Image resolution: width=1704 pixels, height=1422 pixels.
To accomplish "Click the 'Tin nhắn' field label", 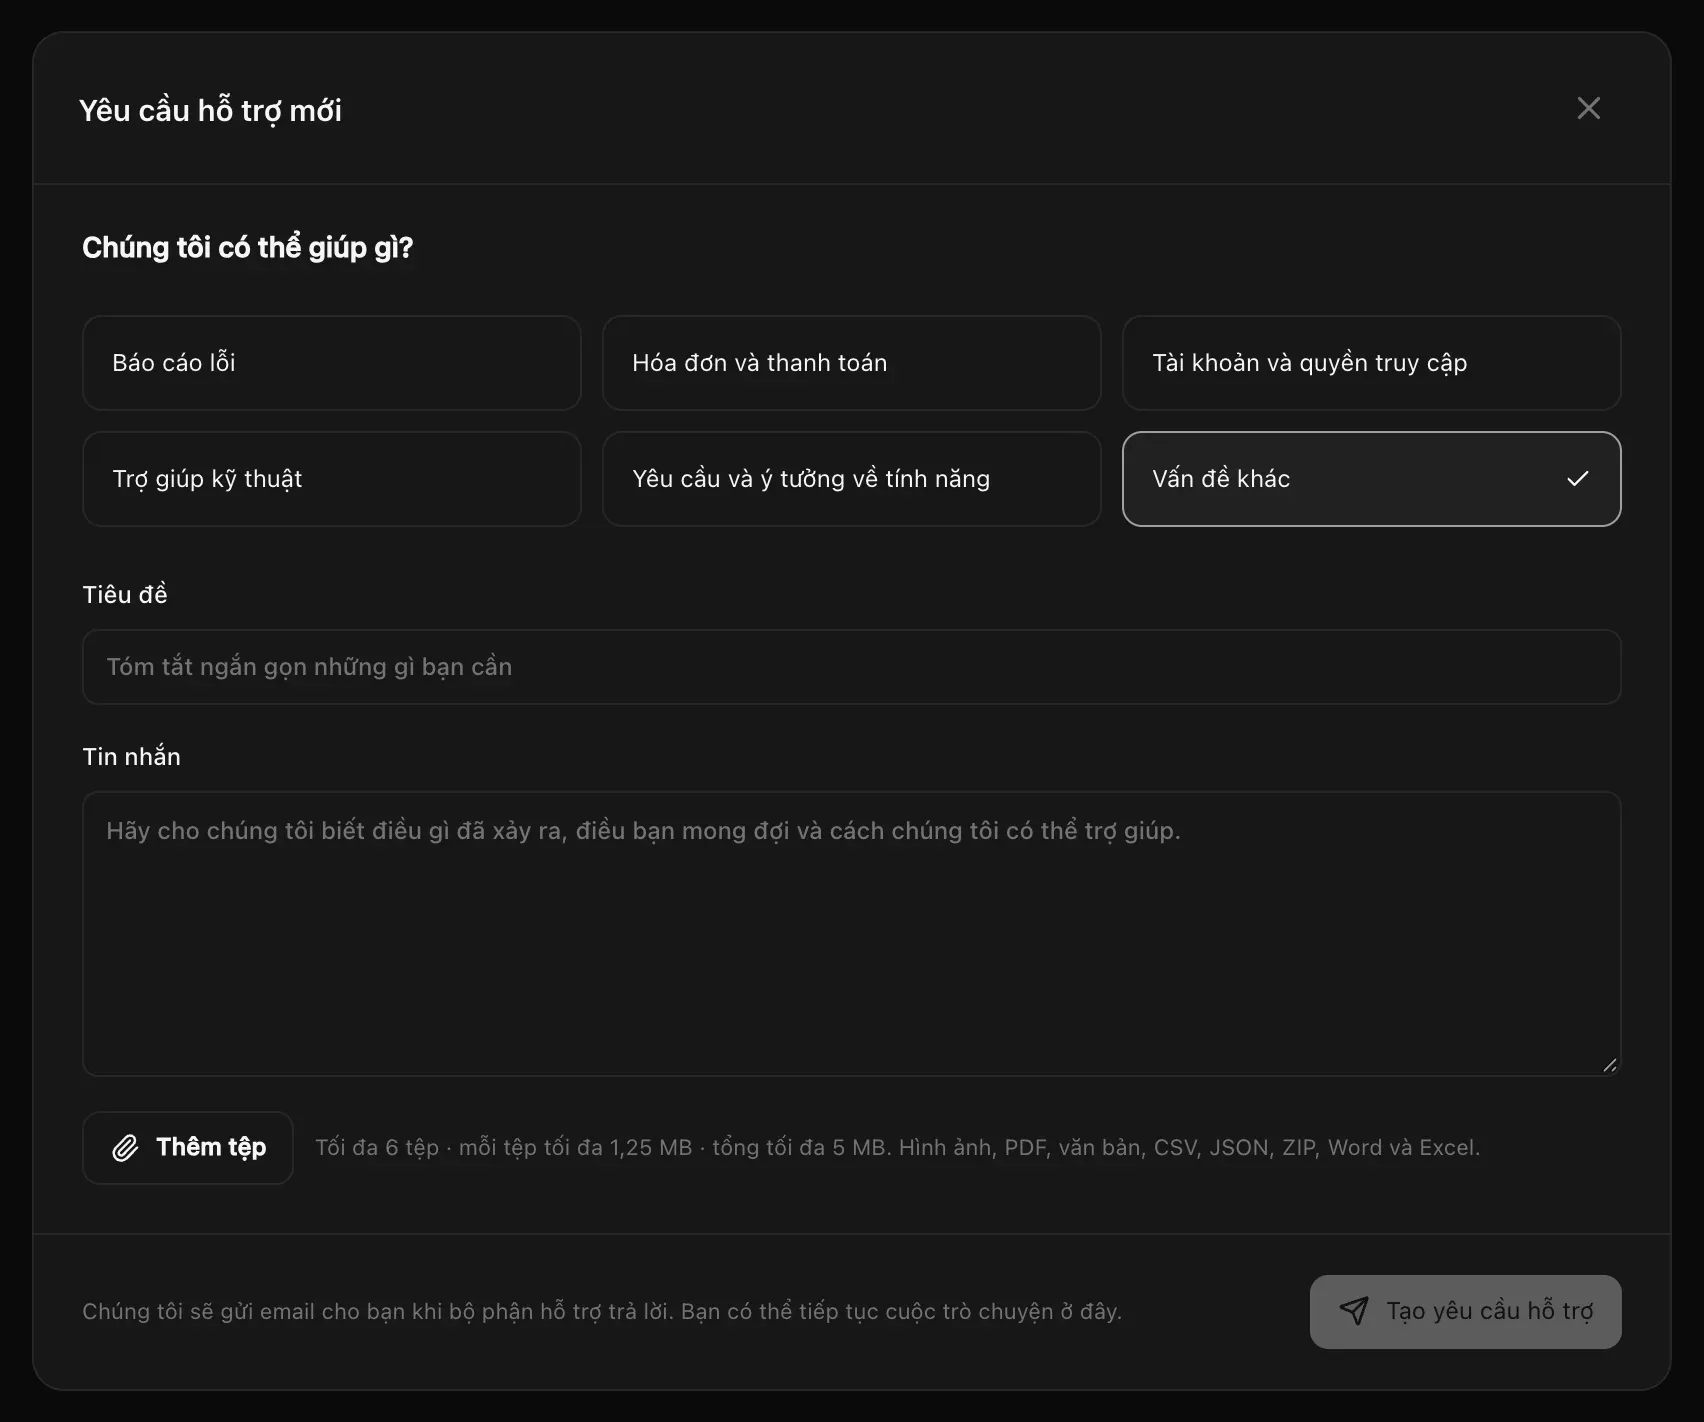I will [131, 757].
